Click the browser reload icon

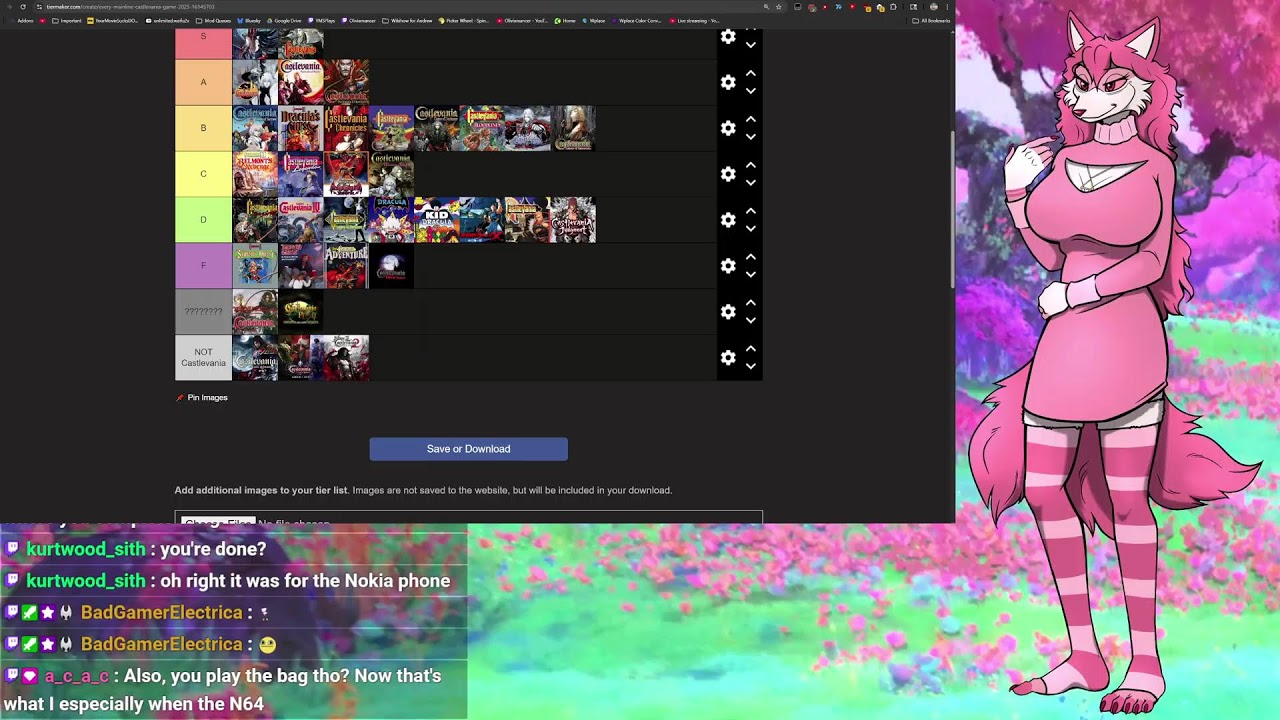(x=23, y=7)
